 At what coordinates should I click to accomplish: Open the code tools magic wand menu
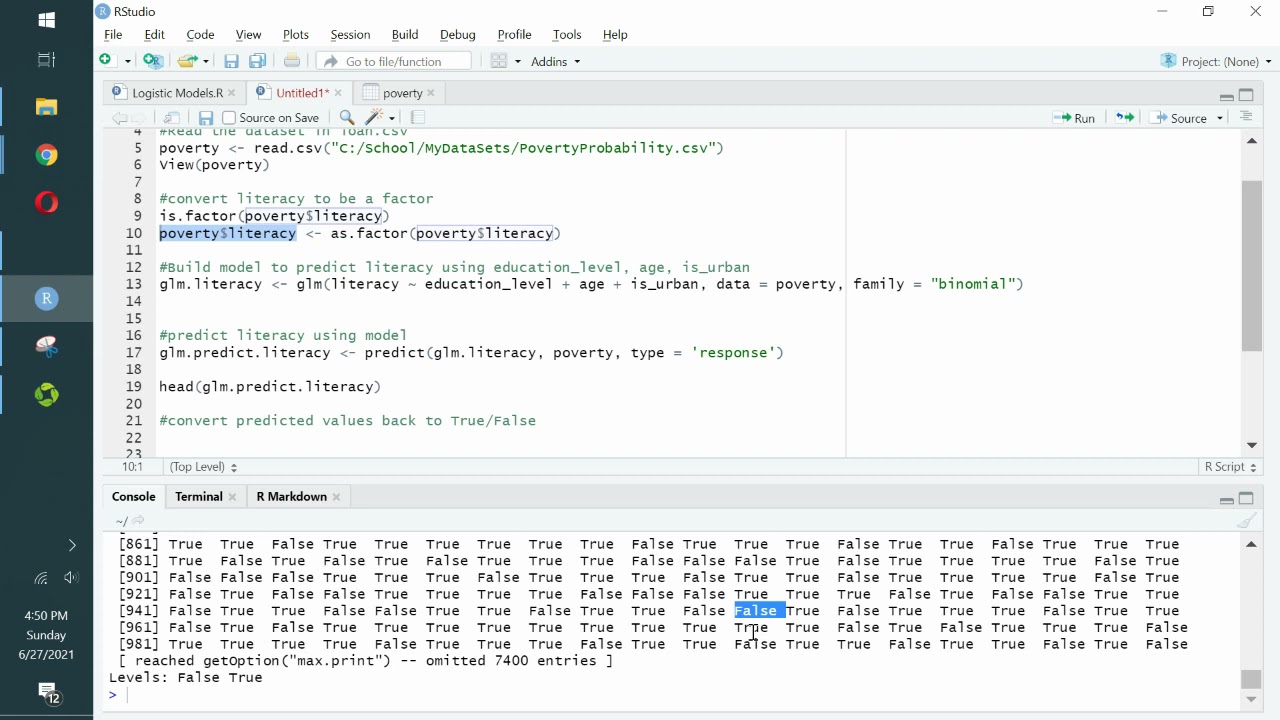point(380,118)
